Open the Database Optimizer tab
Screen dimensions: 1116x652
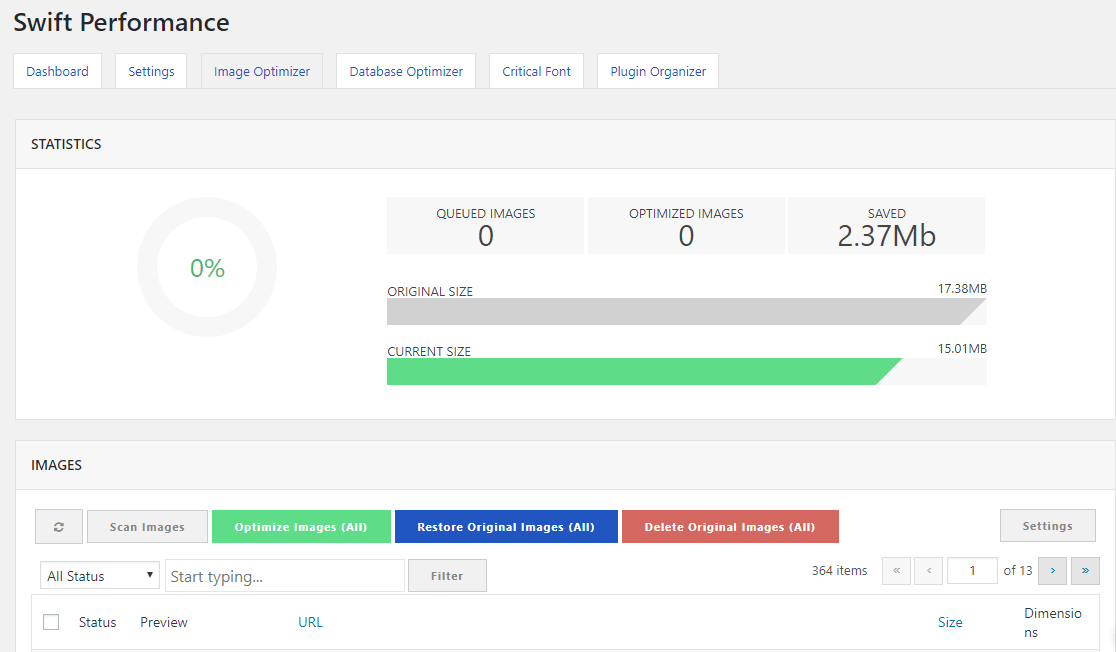click(406, 72)
